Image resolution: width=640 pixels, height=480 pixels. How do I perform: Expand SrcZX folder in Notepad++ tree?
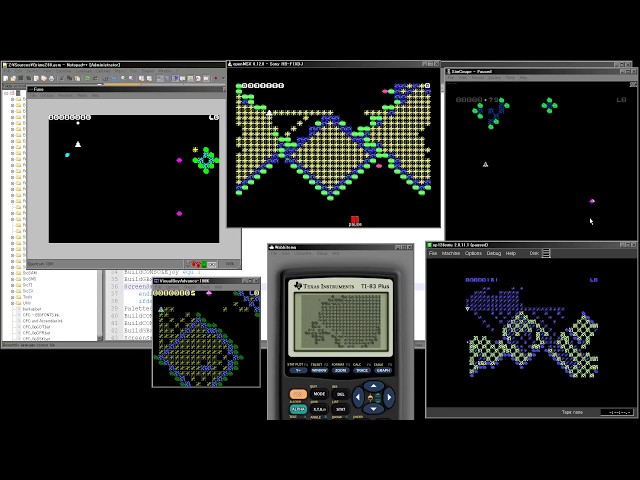pos(12,291)
